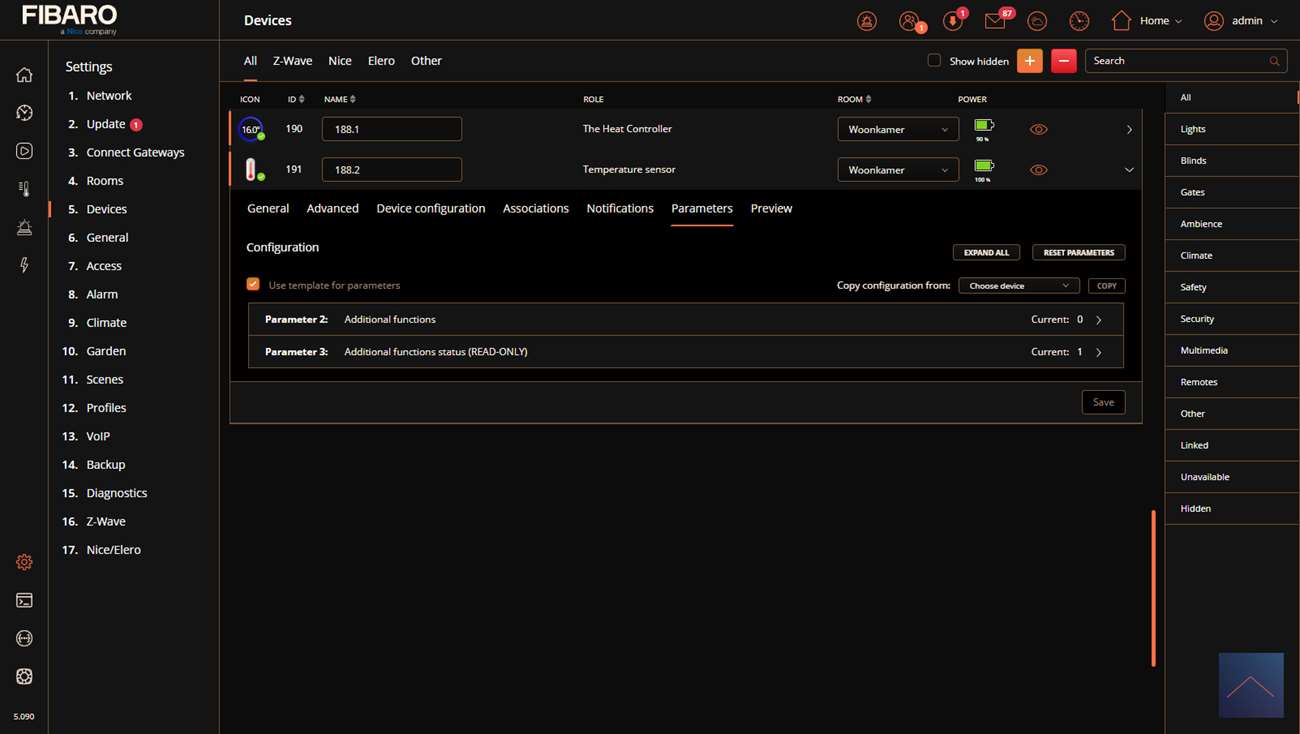Click the red minus remove device button
1300x734 pixels.
[1063, 61]
